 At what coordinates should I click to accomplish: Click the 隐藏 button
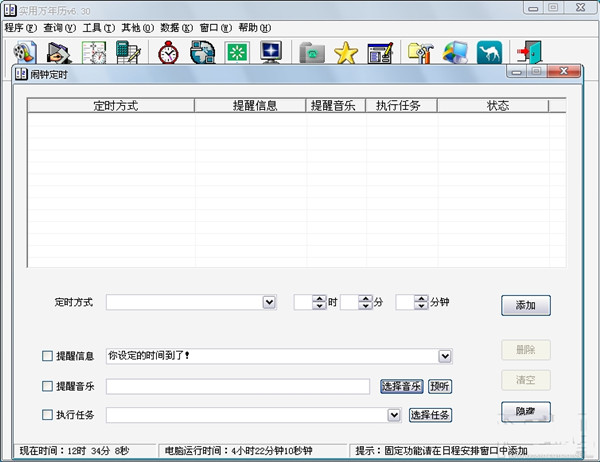[x=526, y=411]
